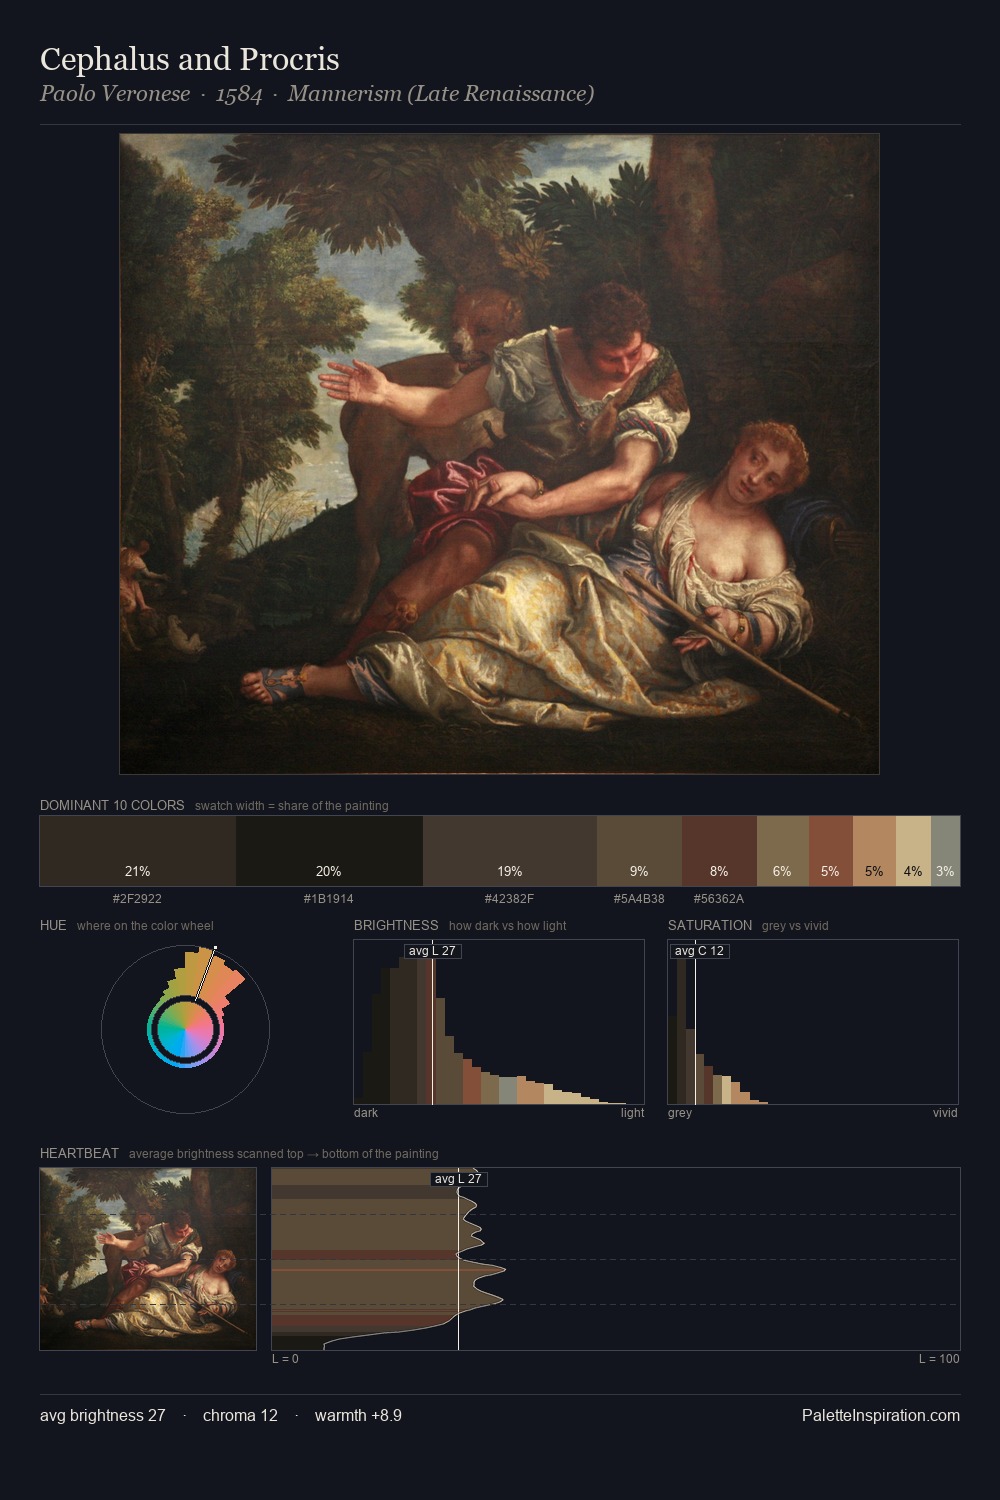Click the brightness histogram chart
This screenshot has height=1500, width=1000.
pos(499,1022)
